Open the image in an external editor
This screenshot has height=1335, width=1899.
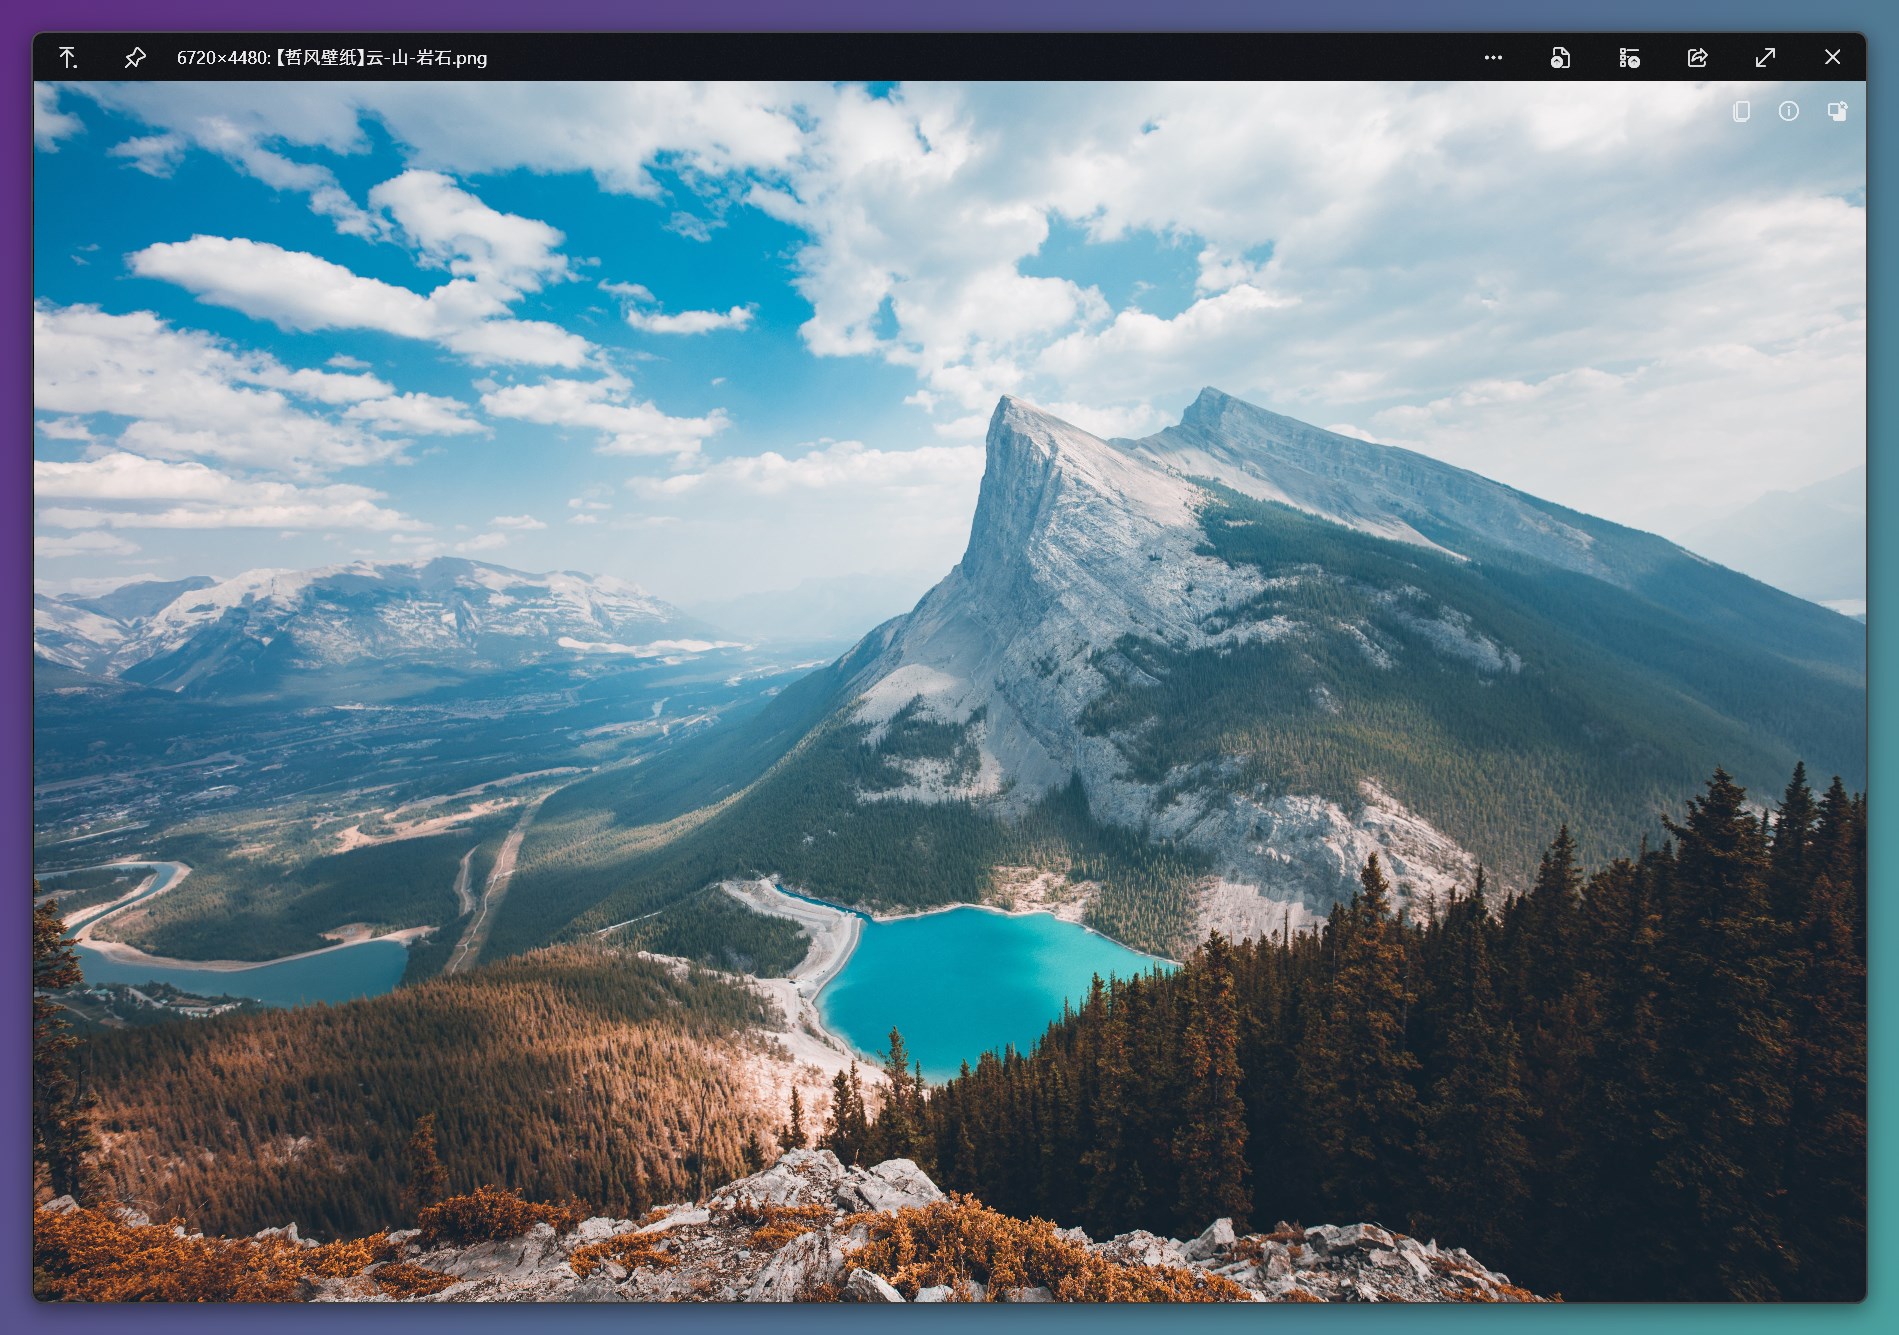1560,58
